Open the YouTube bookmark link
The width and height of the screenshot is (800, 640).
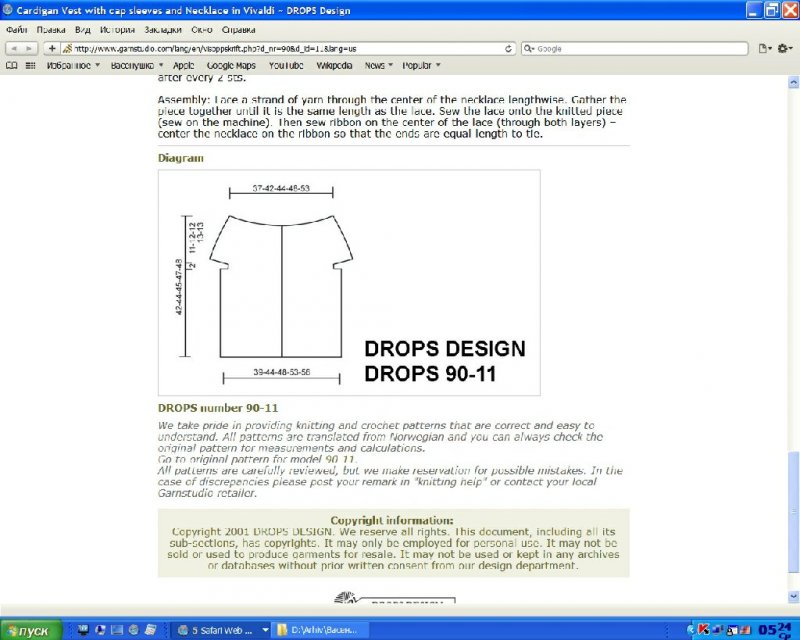point(285,66)
